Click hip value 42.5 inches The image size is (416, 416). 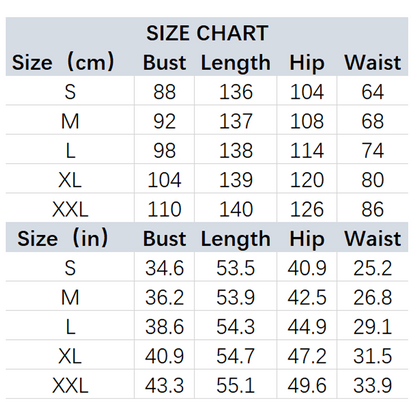[307, 297]
